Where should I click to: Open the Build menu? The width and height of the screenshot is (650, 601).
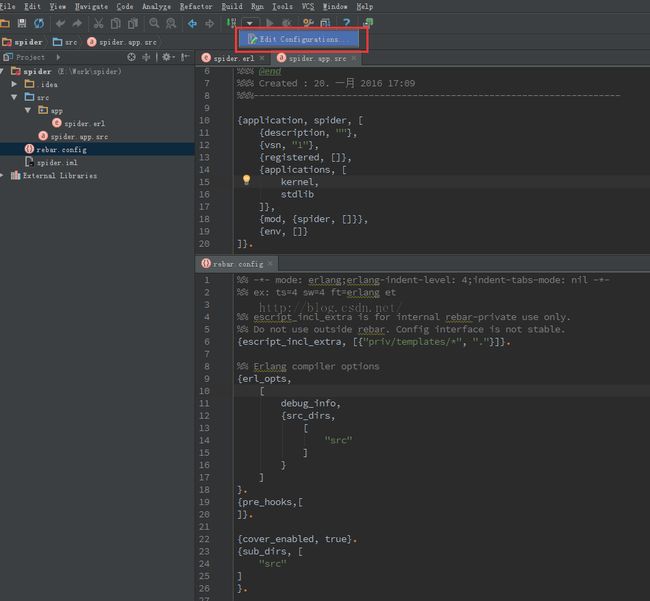(232, 6)
